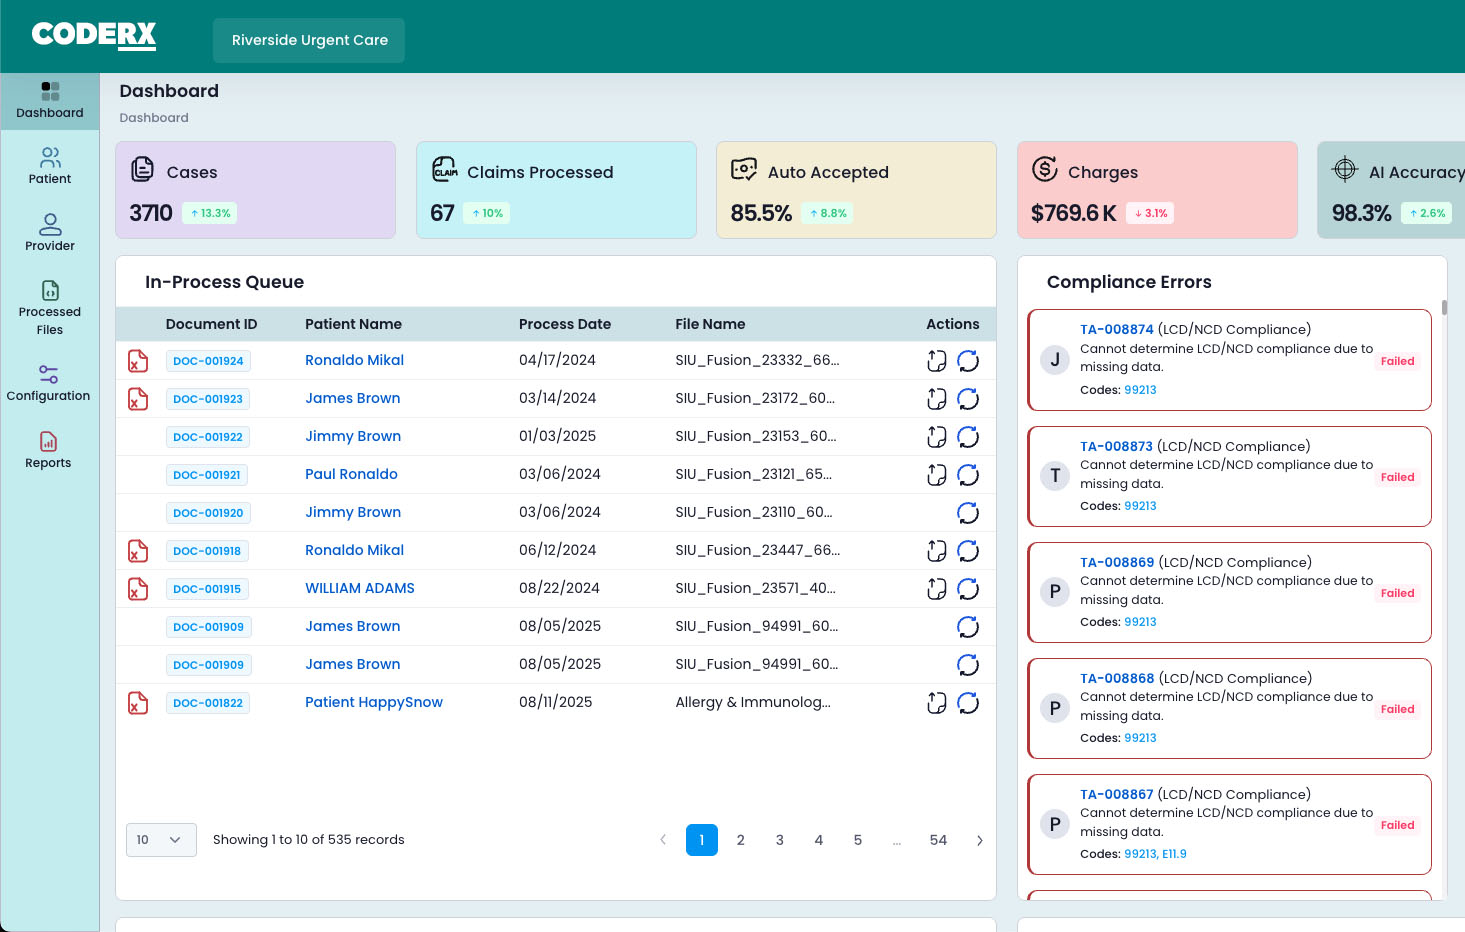Open compliance error TA-008869 link
The image size is (1465, 932).
1117,562
